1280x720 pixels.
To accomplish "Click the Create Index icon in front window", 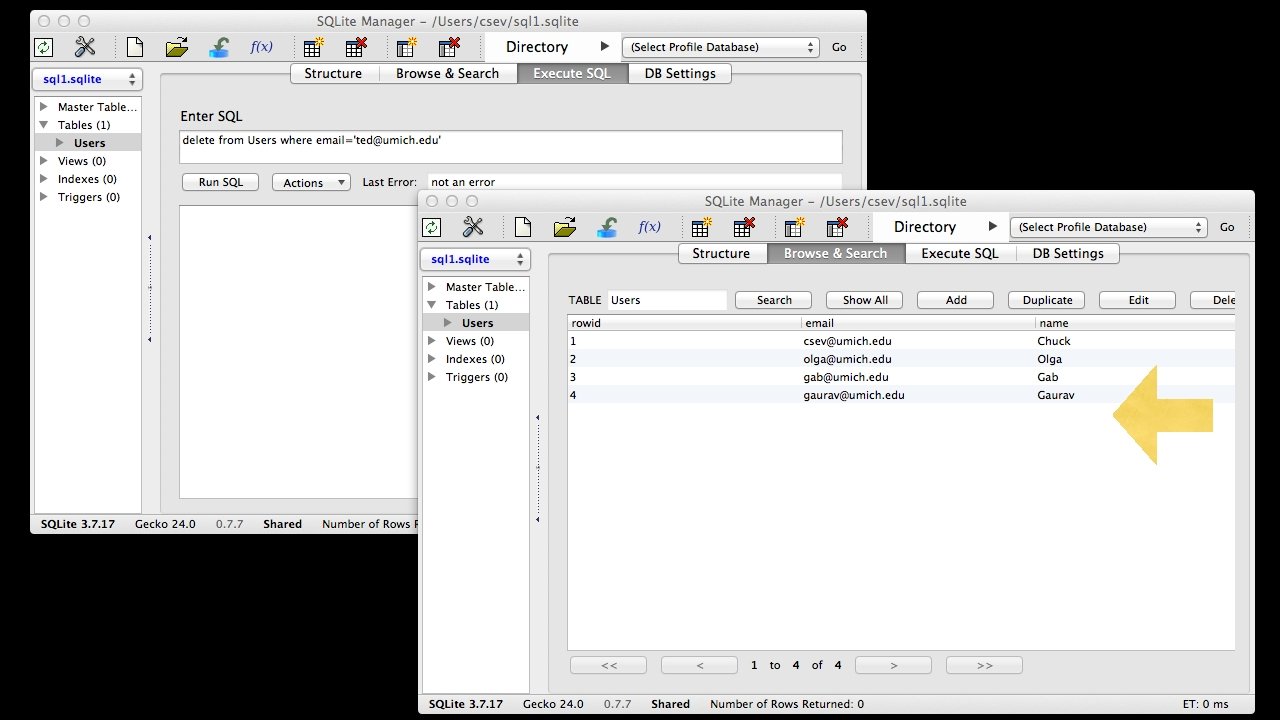I will [794, 227].
